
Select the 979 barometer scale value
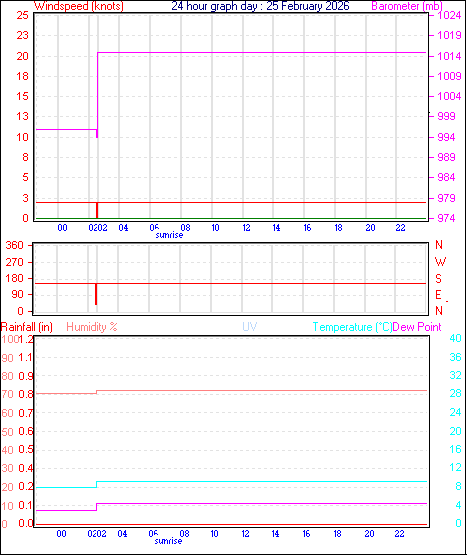[x=446, y=198]
